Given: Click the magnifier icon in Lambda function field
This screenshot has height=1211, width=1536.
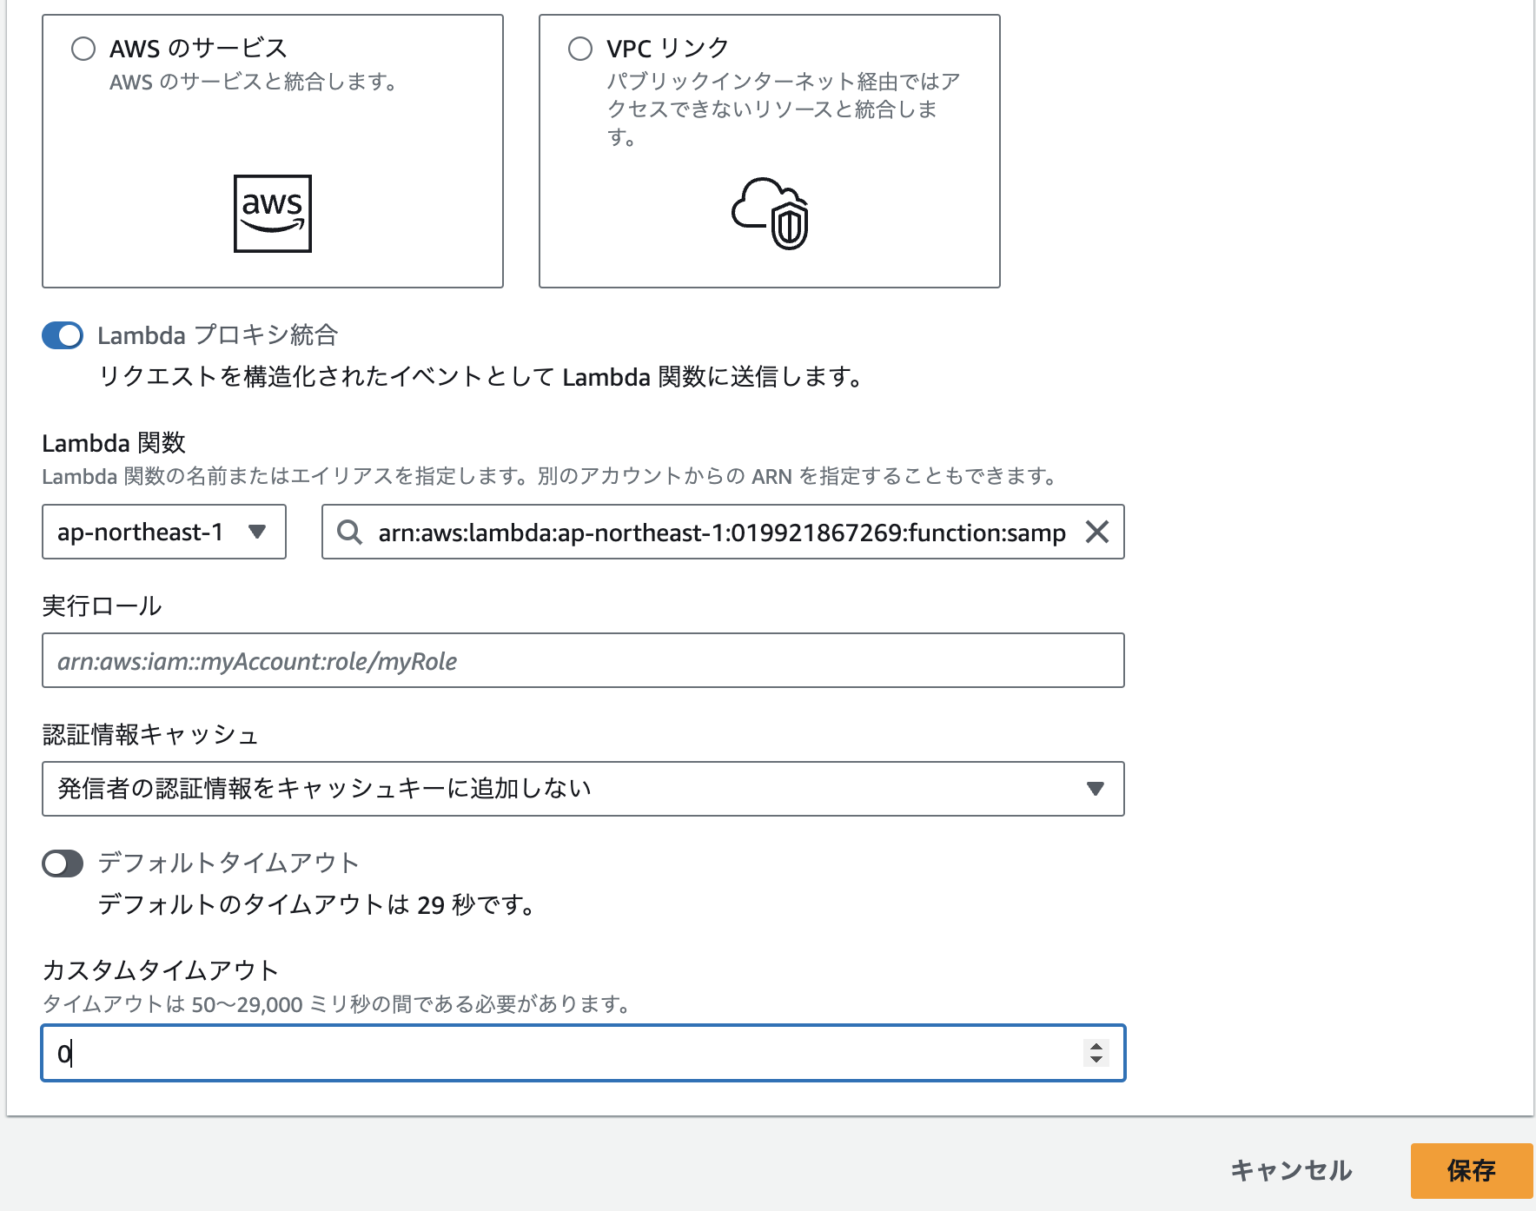Looking at the screenshot, I should pos(349,532).
